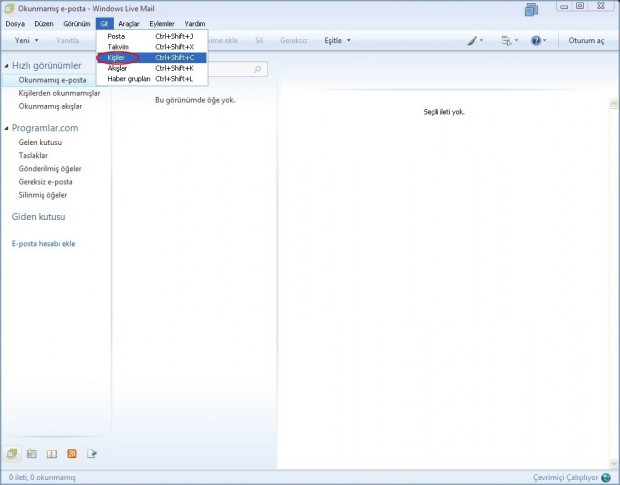Open the Gelen kutusu folder
Screen dimensions: 620x485
pyautogui.click(x=40, y=142)
